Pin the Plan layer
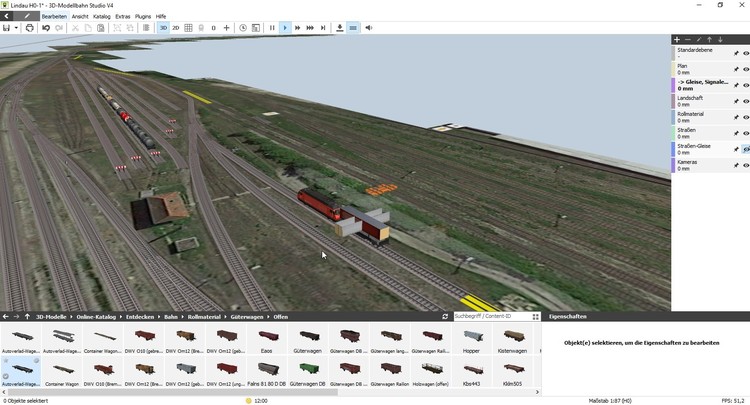The height and width of the screenshot is (405, 750). [x=736, y=69]
